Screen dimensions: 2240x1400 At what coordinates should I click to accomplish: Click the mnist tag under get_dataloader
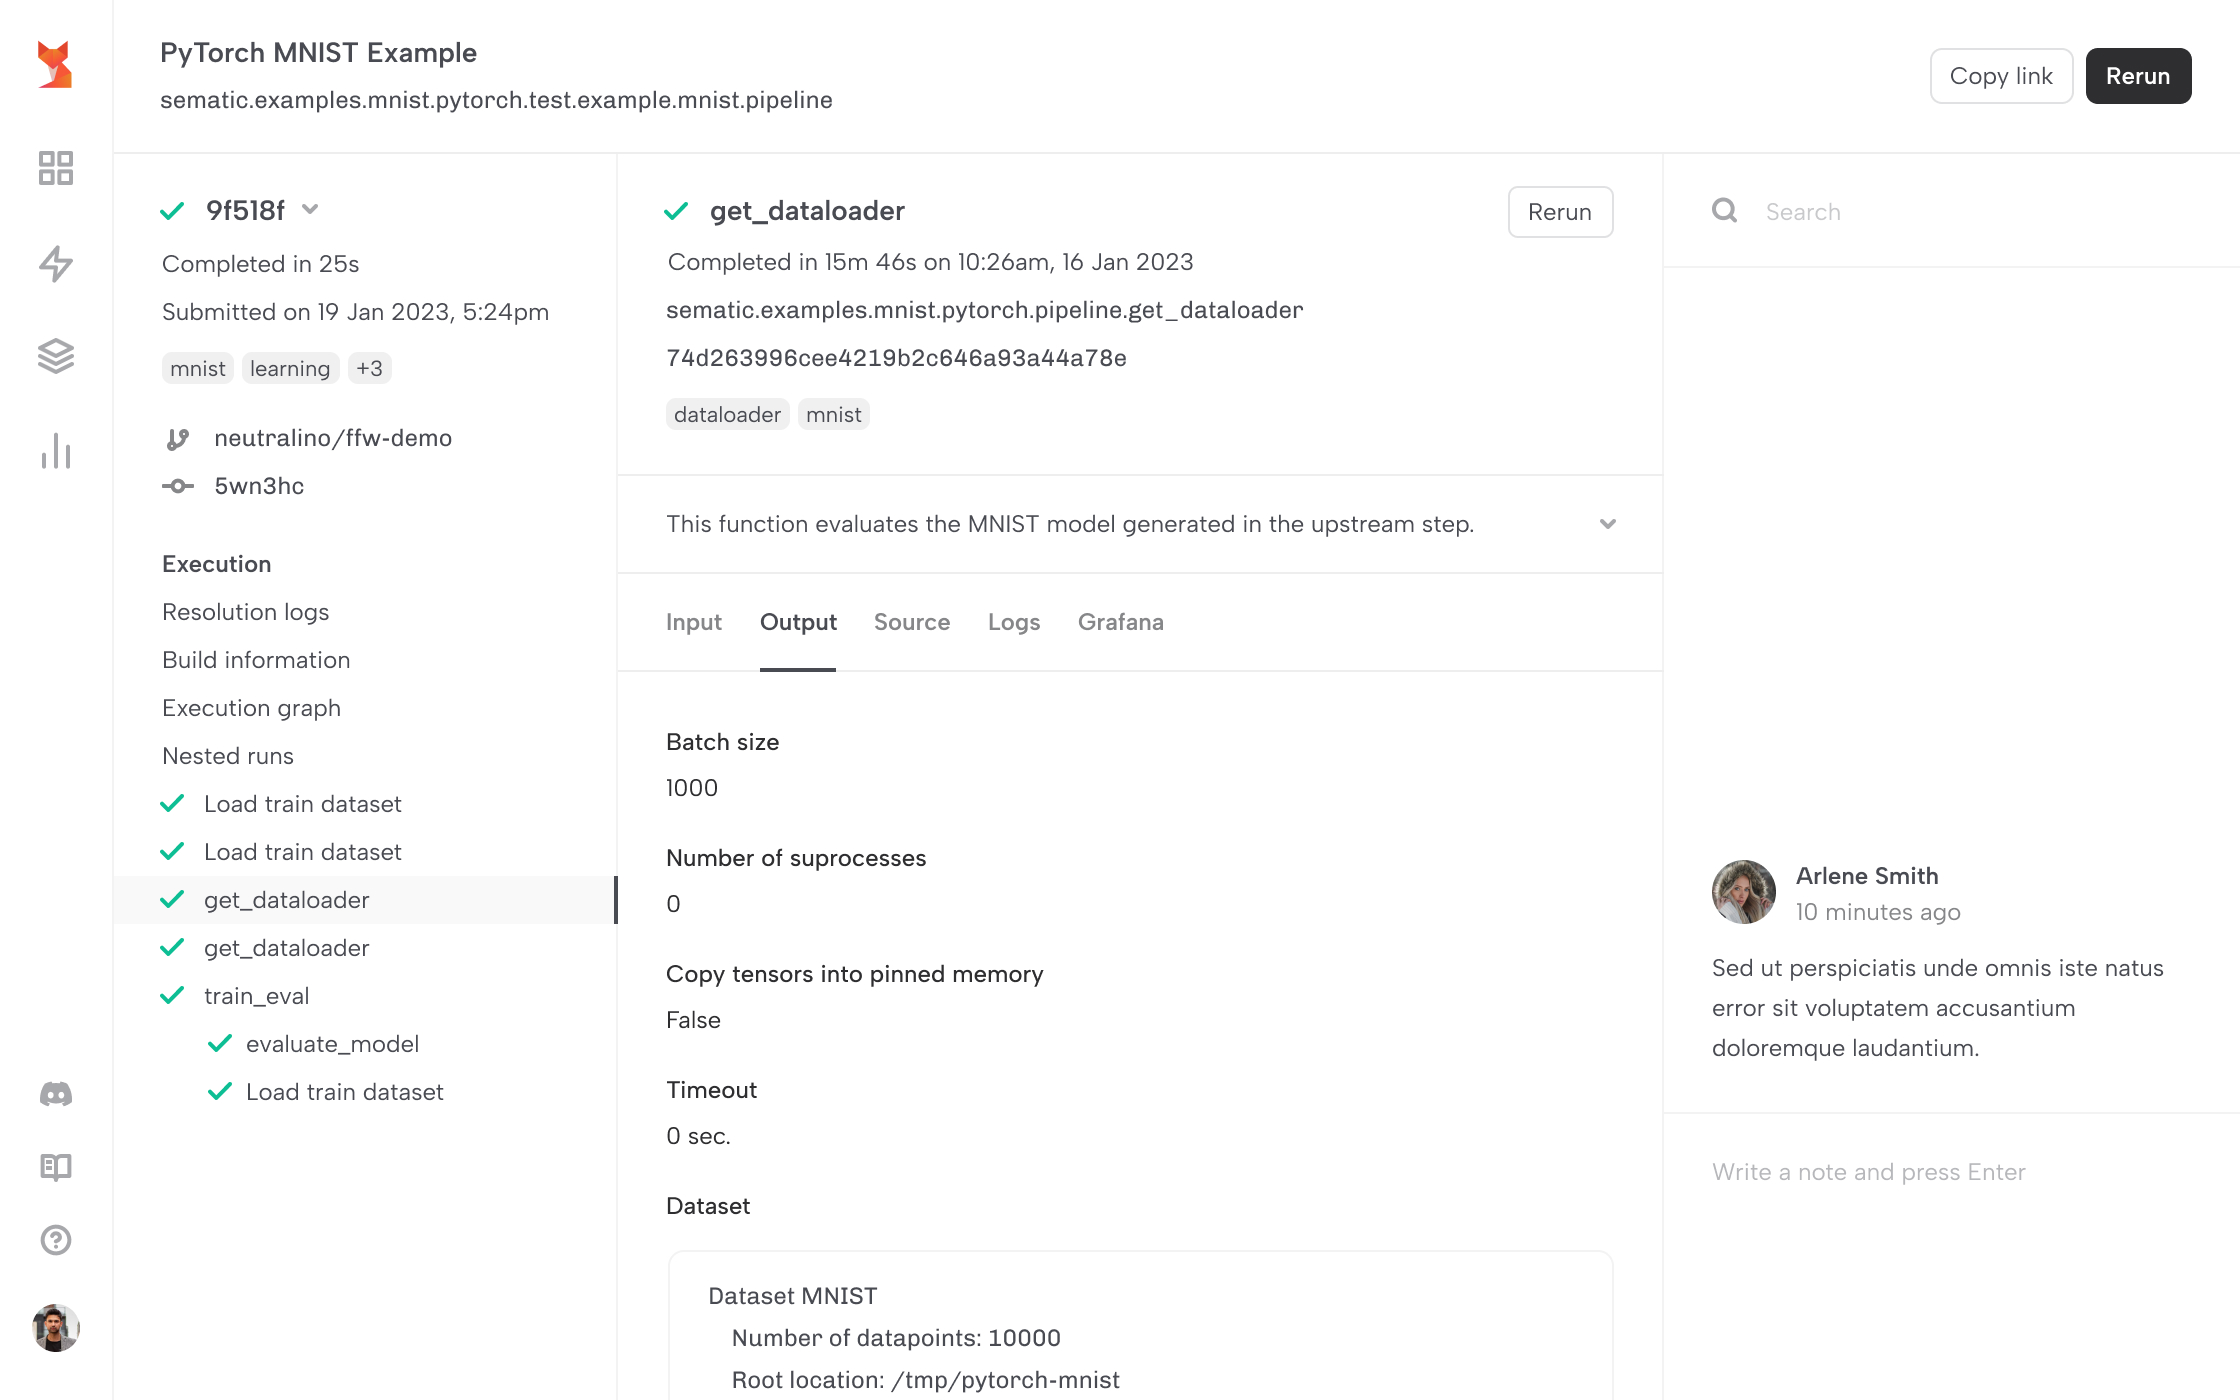[x=834, y=414]
